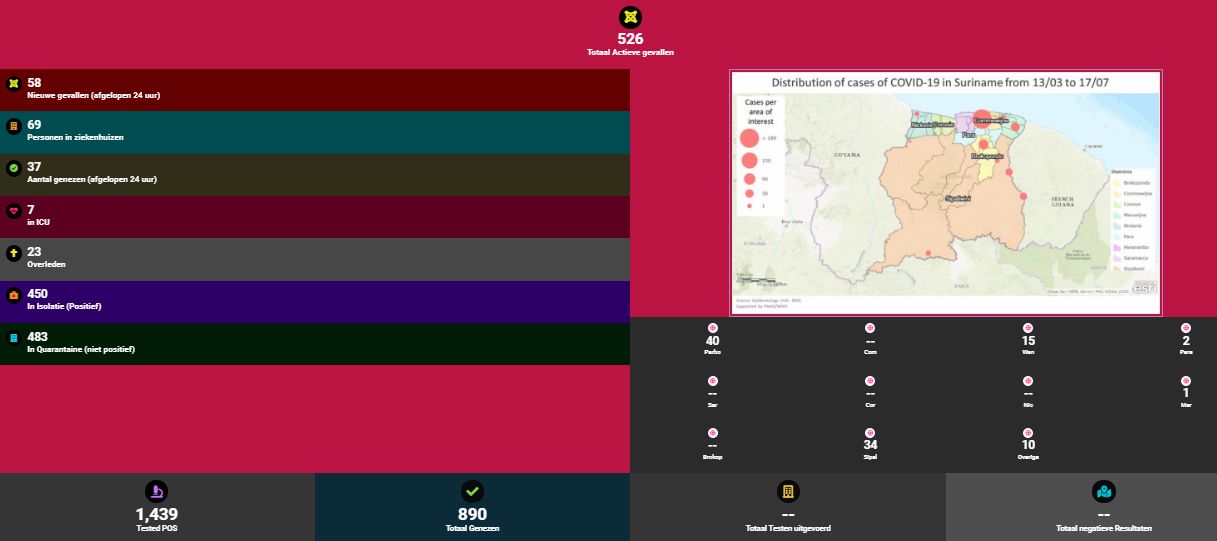
Task: Click the Overleden count of 23
Action: click(x=35, y=252)
